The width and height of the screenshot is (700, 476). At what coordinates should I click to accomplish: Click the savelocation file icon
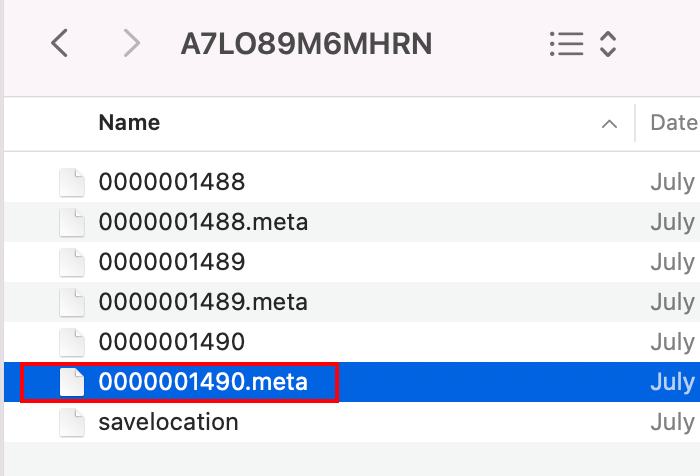click(71, 422)
